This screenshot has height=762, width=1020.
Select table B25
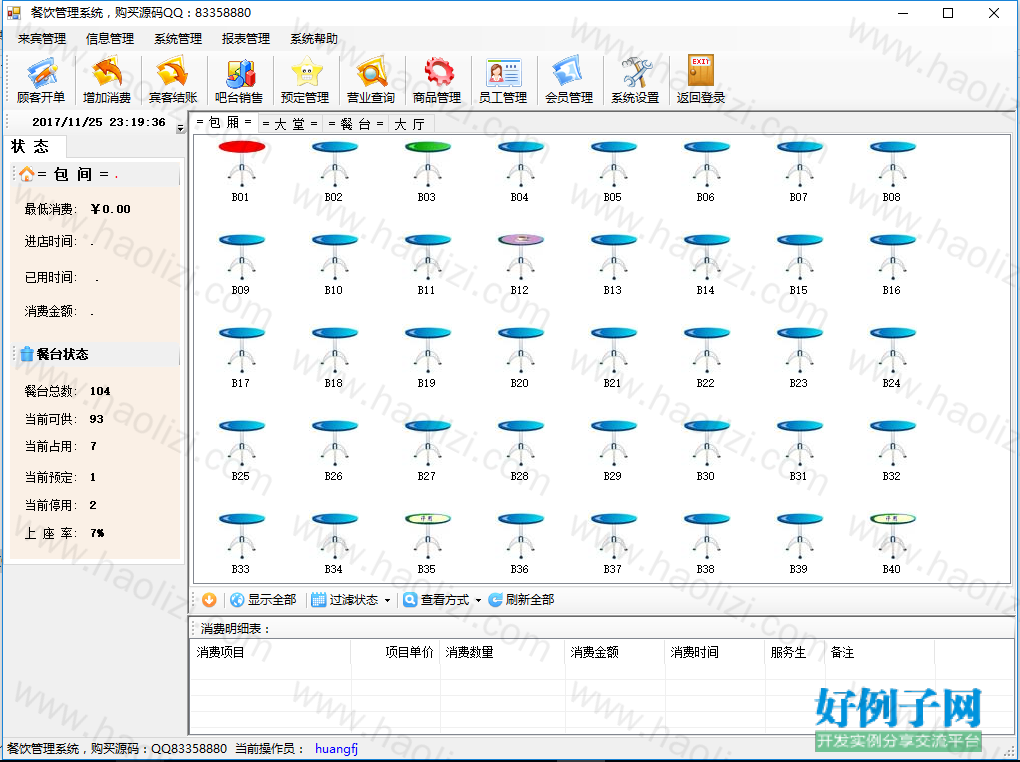(x=241, y=450)
